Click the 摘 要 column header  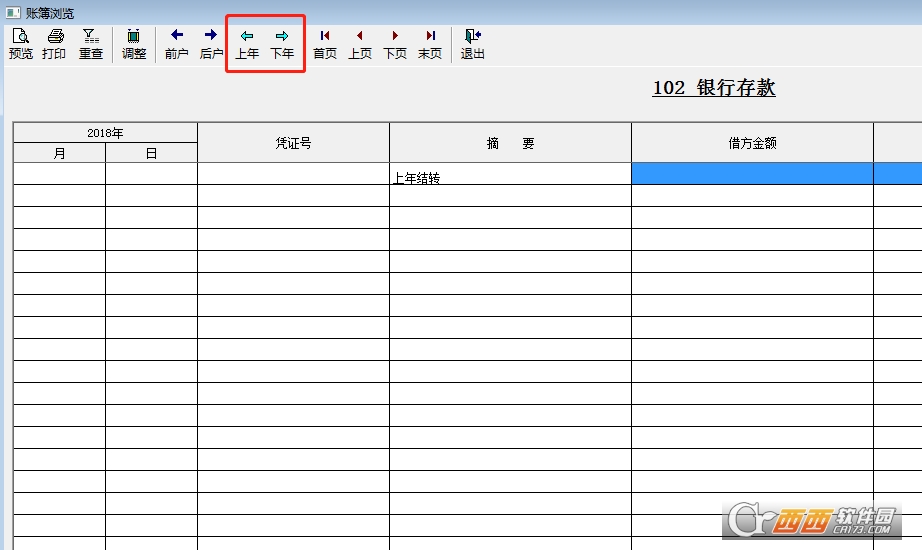pos(510,142)
